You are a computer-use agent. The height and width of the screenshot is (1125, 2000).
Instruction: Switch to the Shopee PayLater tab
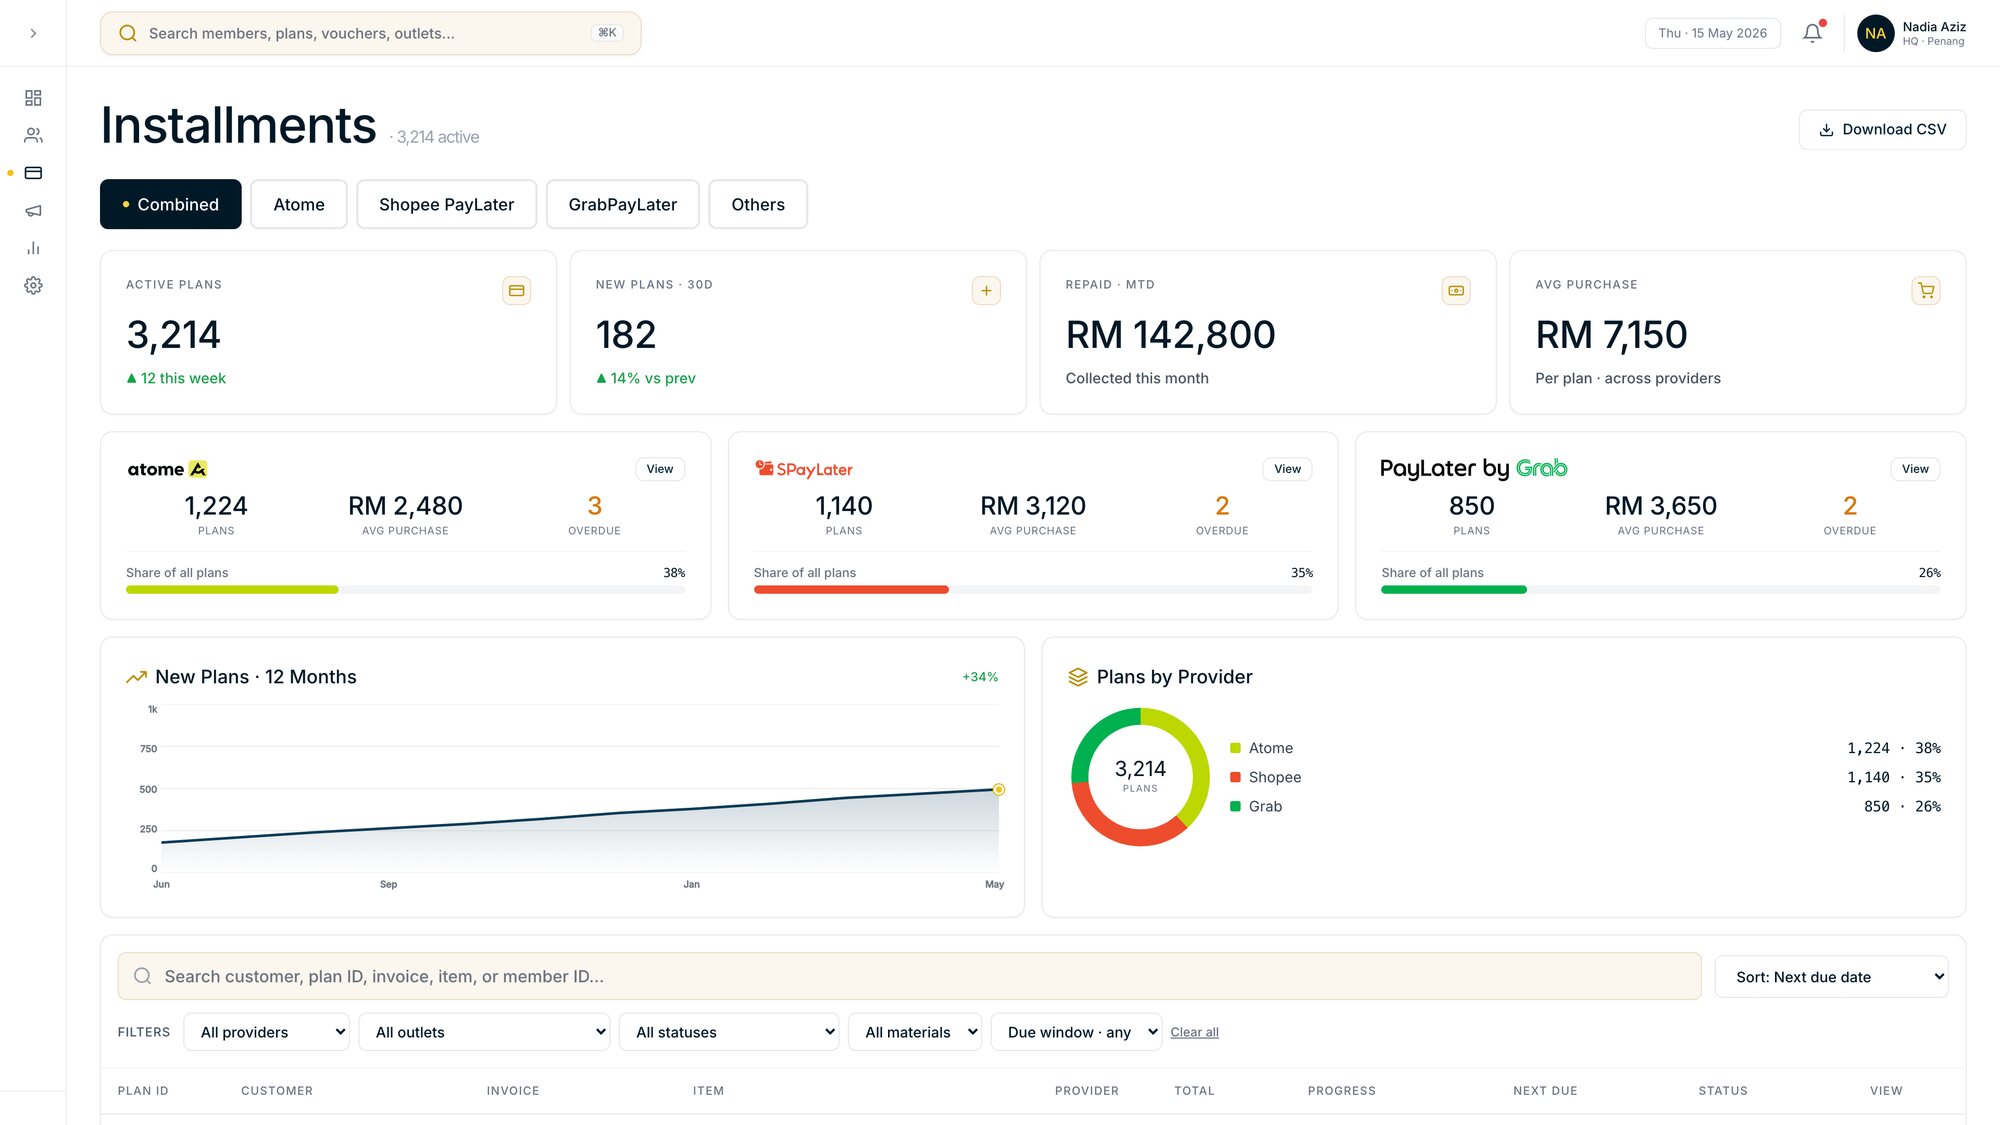click(446, 204)
